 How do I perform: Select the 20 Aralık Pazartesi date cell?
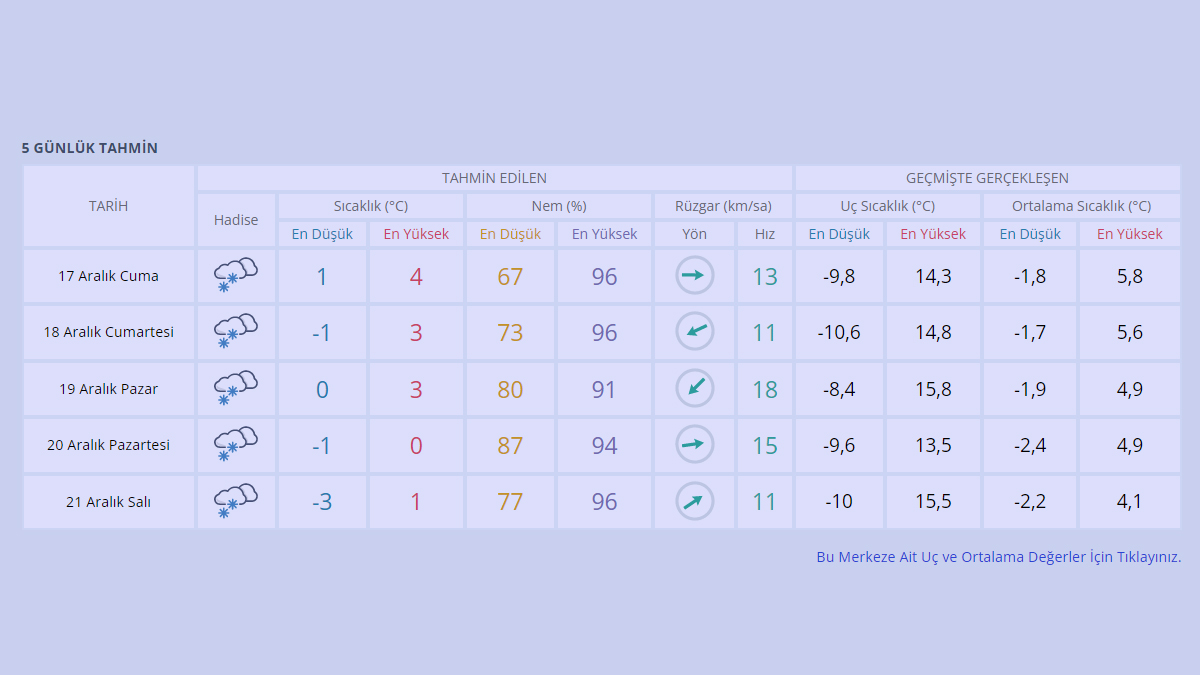[x=108, y=445]
